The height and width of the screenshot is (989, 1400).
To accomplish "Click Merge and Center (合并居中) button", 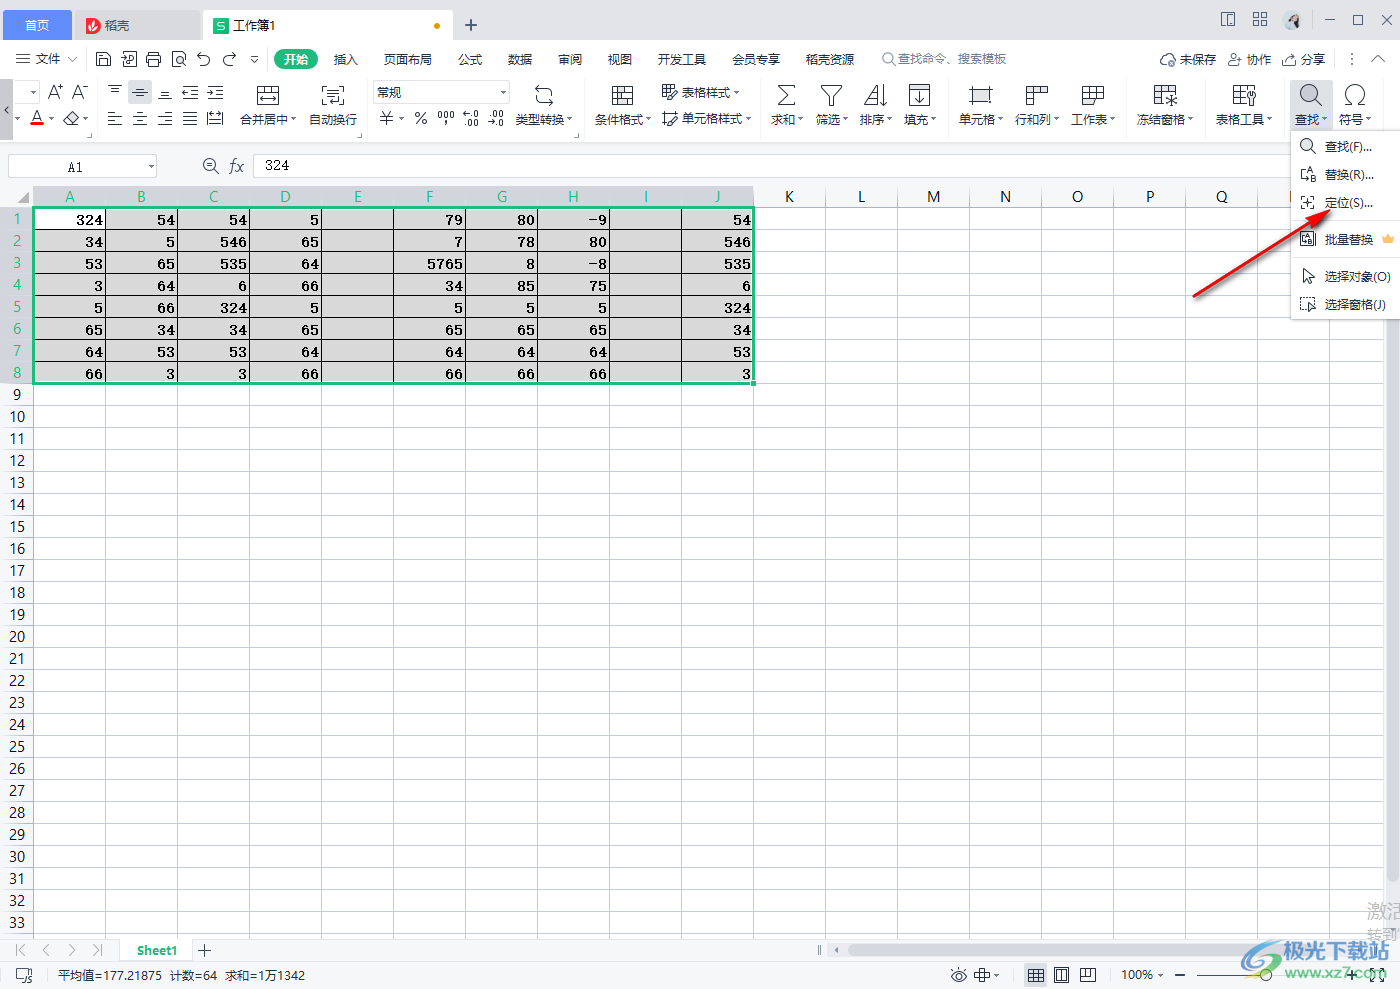I will (268, 105).
